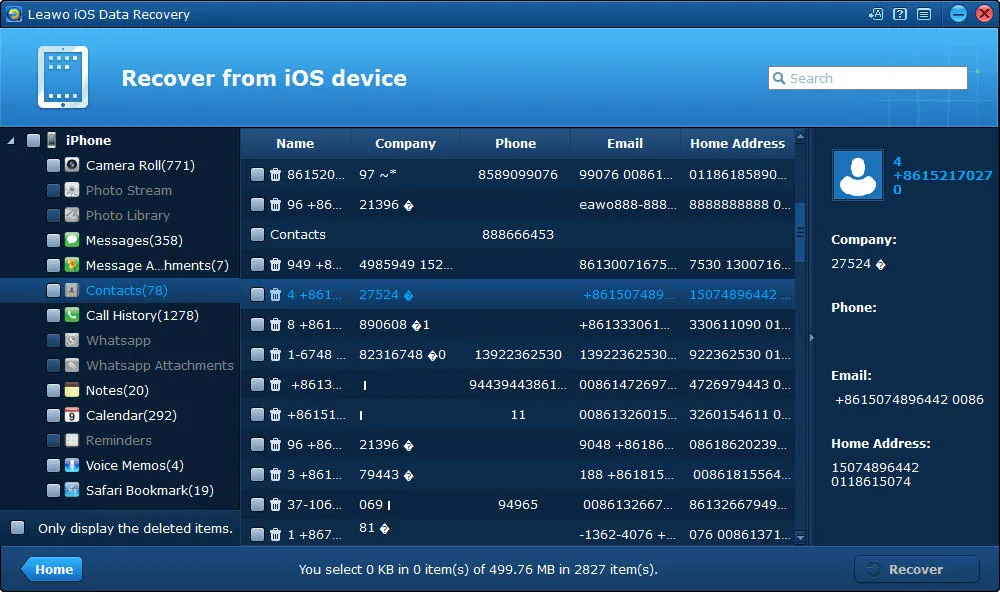Screen dimensions: 1000x592
Task: Check the Notes(20) checkbox
Action: click(x=54, y=390)
